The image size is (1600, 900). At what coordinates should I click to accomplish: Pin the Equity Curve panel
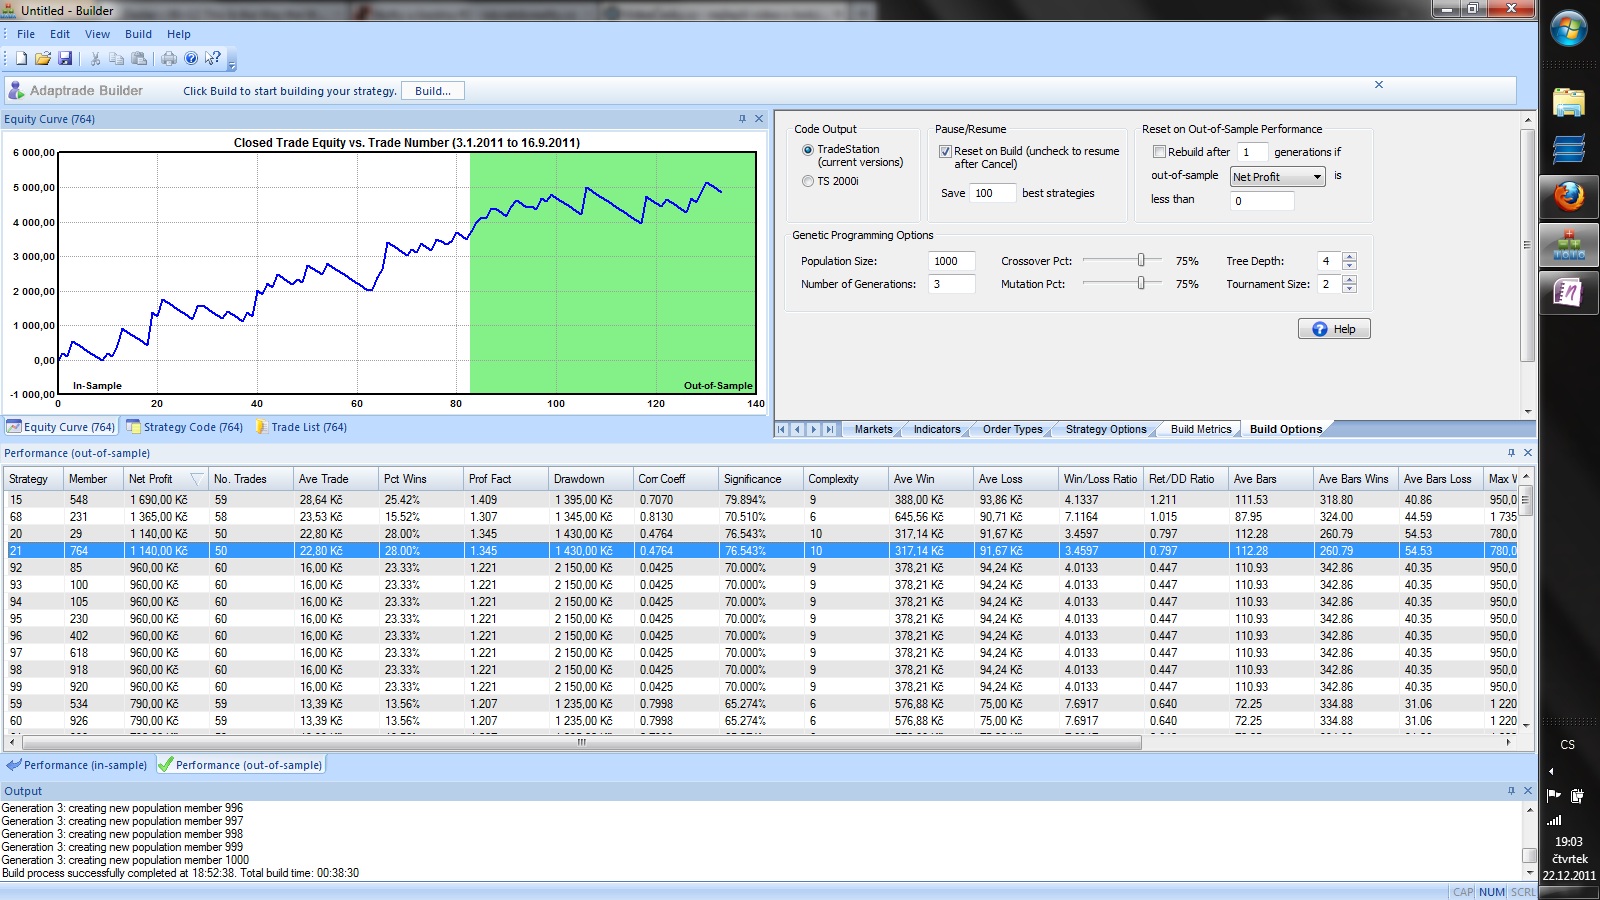pyautogui.click(x=742, y=119)
